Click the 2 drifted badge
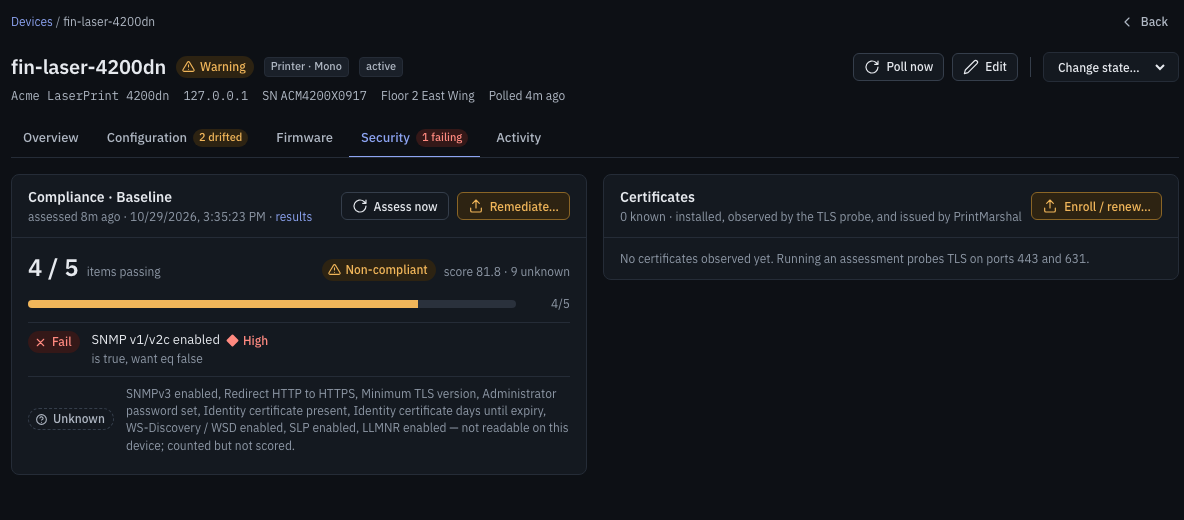 point(220,137)
